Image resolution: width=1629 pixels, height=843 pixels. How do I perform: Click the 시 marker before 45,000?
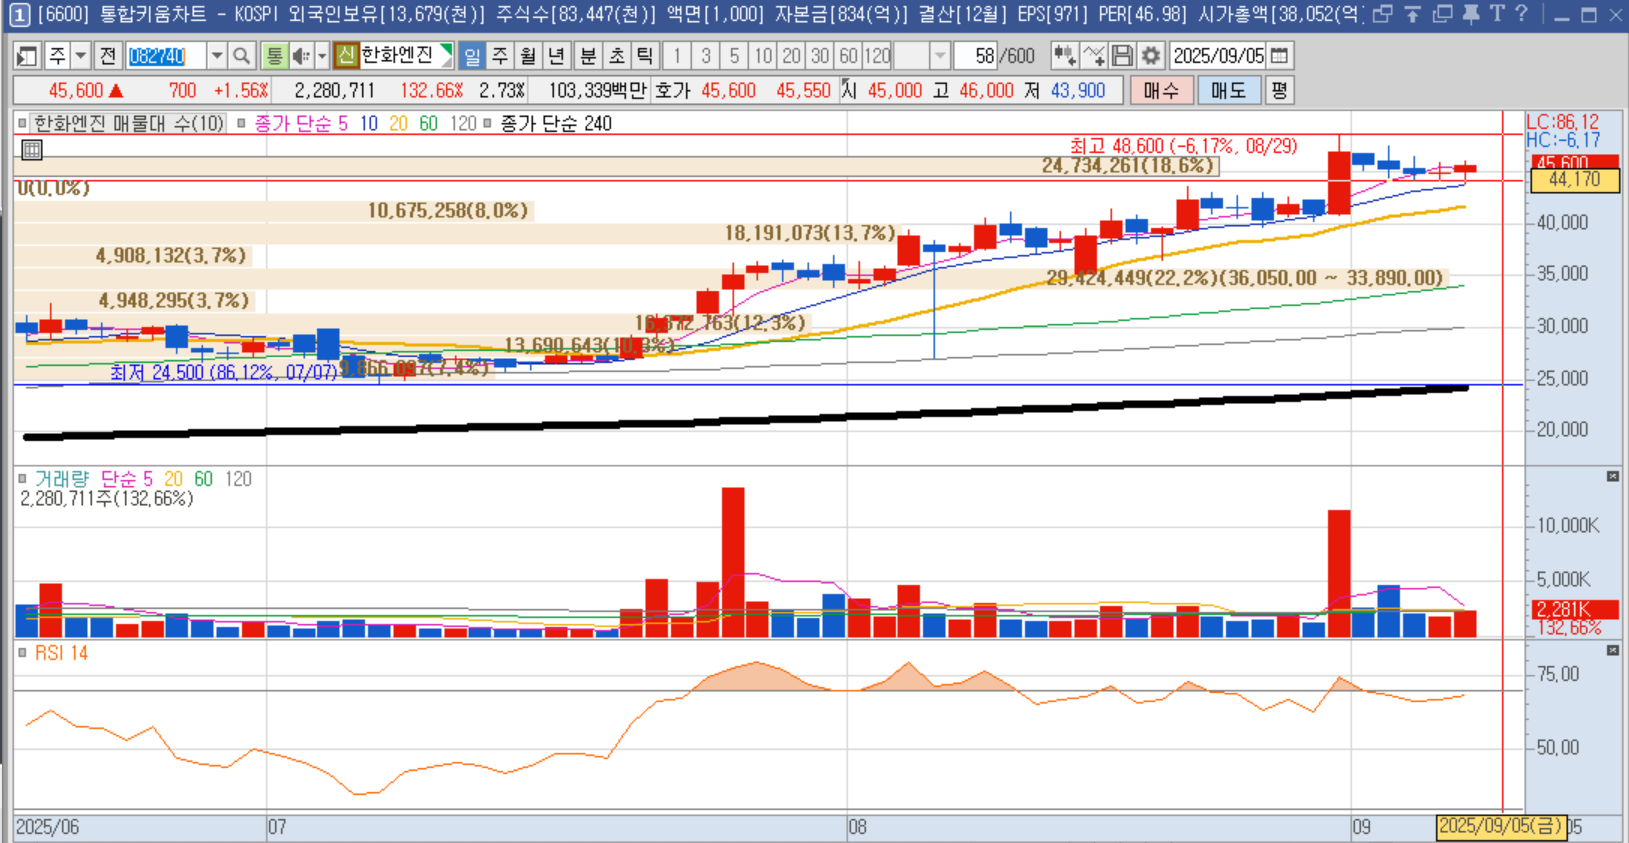tap(848, 90)
